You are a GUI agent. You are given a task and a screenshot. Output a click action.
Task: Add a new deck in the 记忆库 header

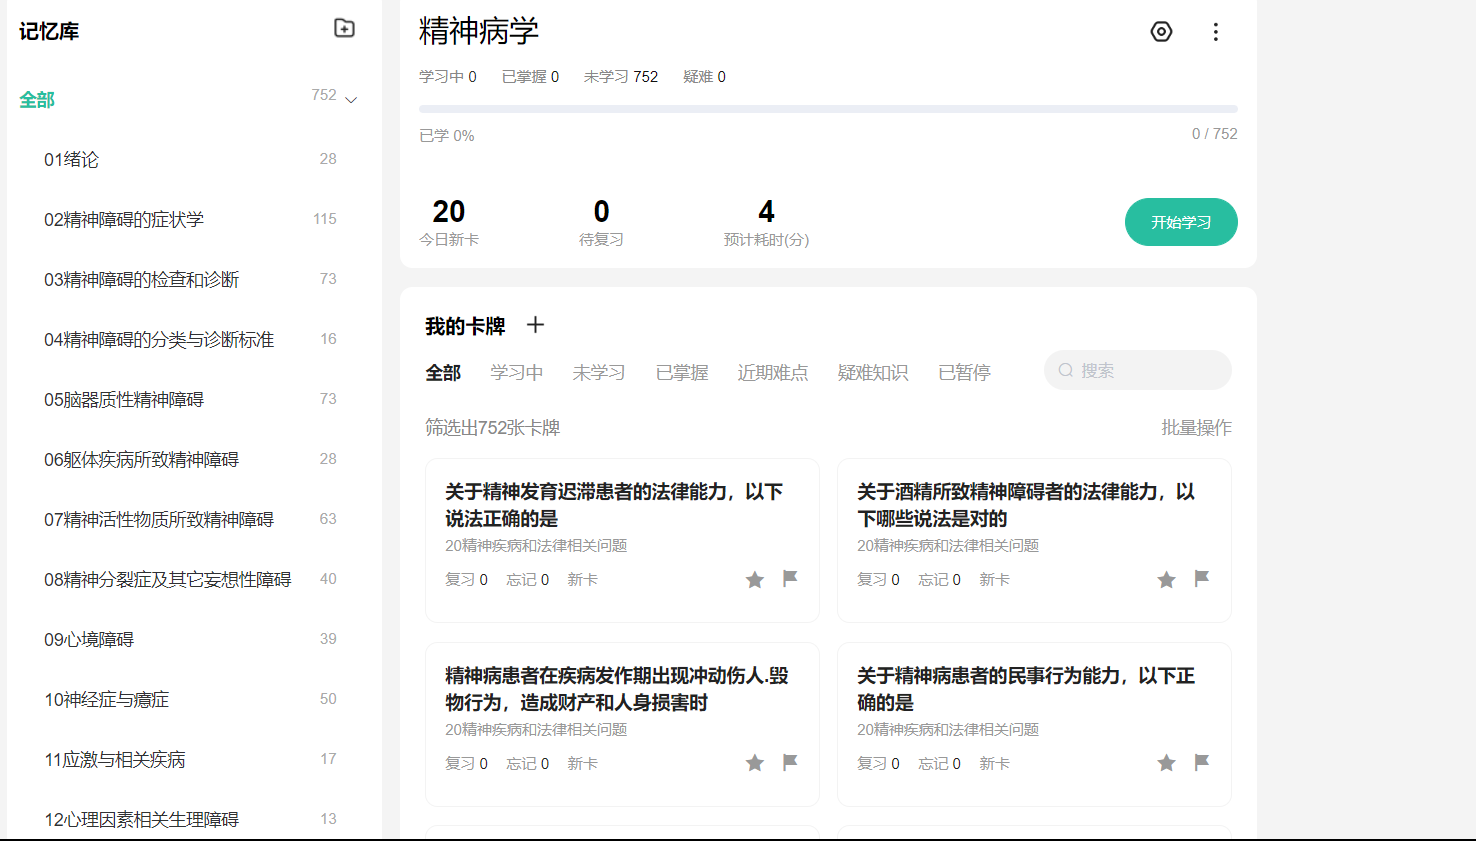pos(344,28)
